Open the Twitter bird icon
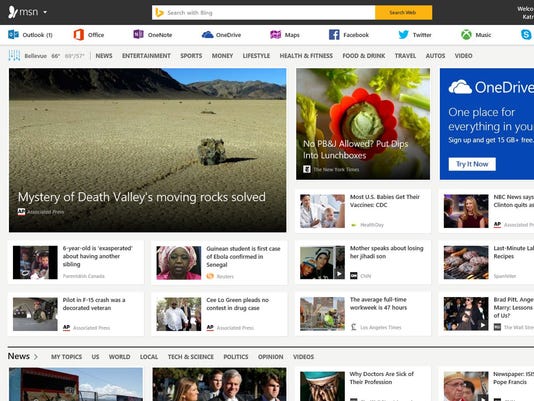The image size is (534, 401). (404, 35)
